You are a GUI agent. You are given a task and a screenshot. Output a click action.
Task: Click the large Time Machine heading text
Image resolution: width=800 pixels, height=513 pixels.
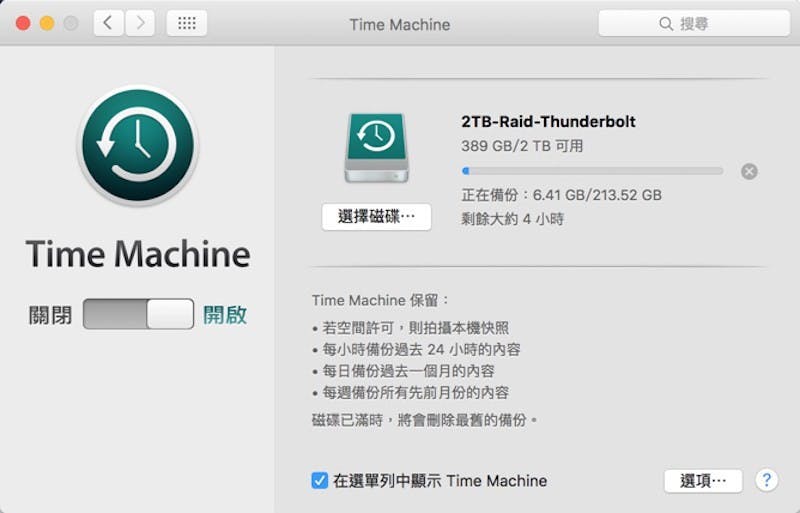[x=138, y=254]
